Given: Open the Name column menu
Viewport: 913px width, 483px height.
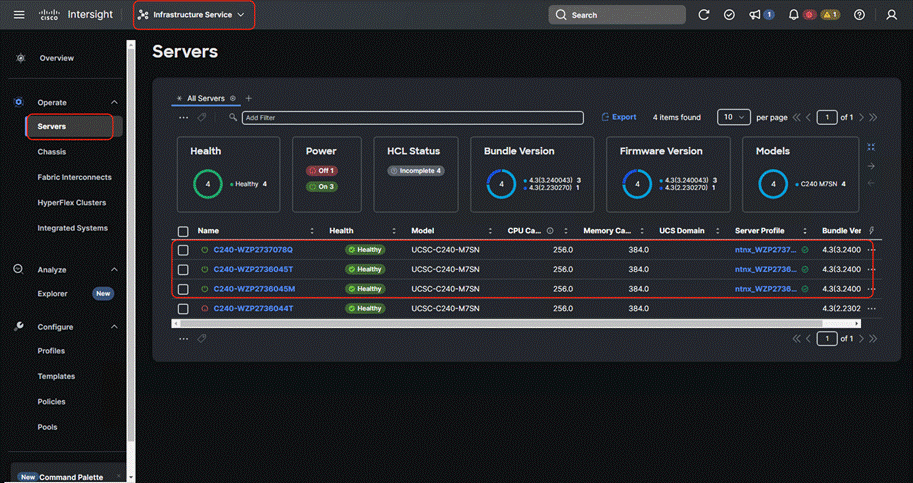Looking at the screenshot, I should (x=312, y=231).
